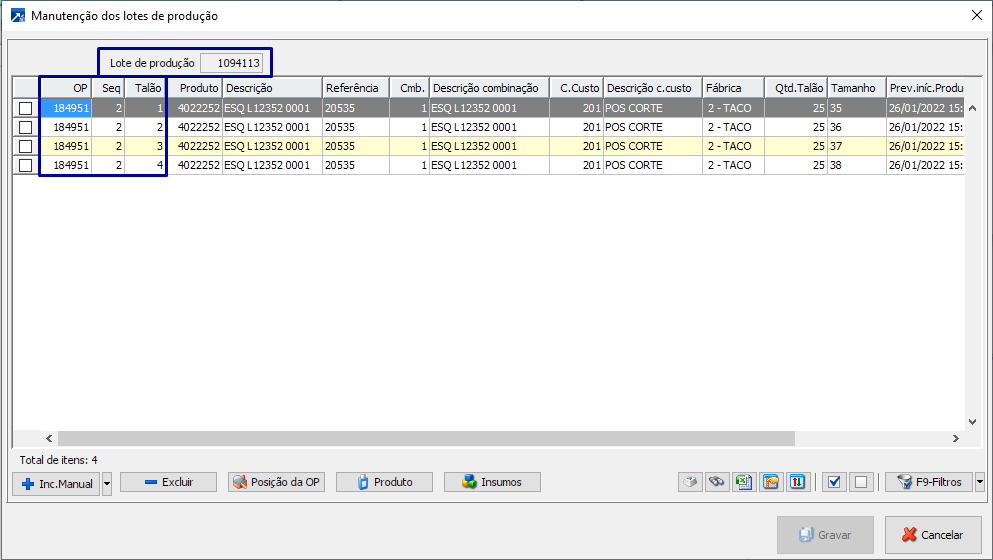Select Tamanho cell with value 35
This screenshot has height=560, width=993.
[x=857, y=108]
